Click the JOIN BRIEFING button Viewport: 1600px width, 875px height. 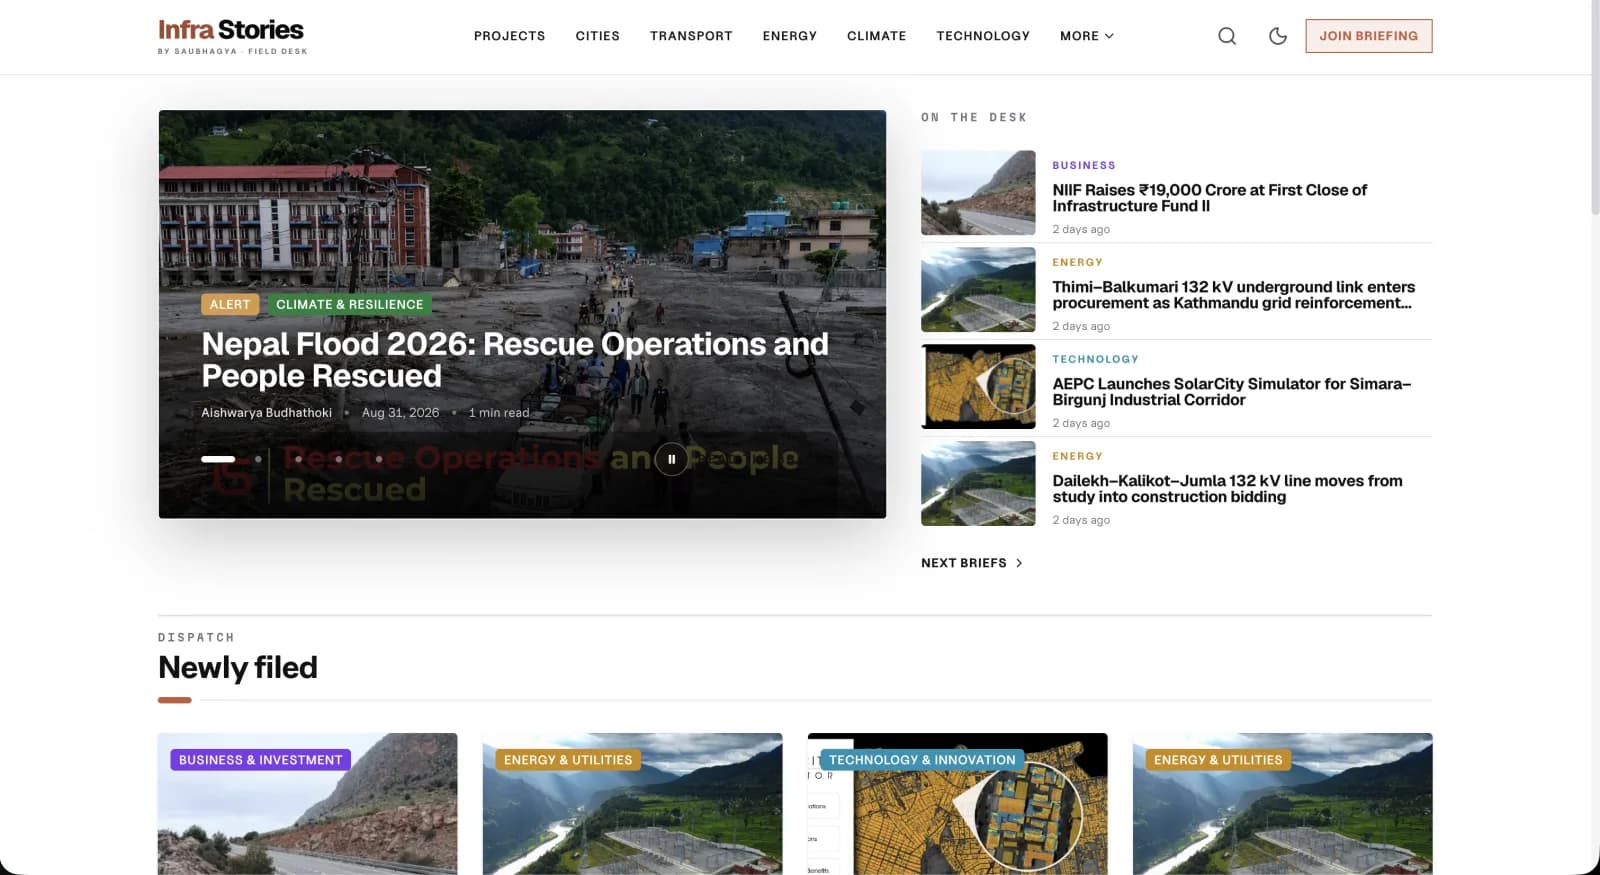coord(1369,36)
